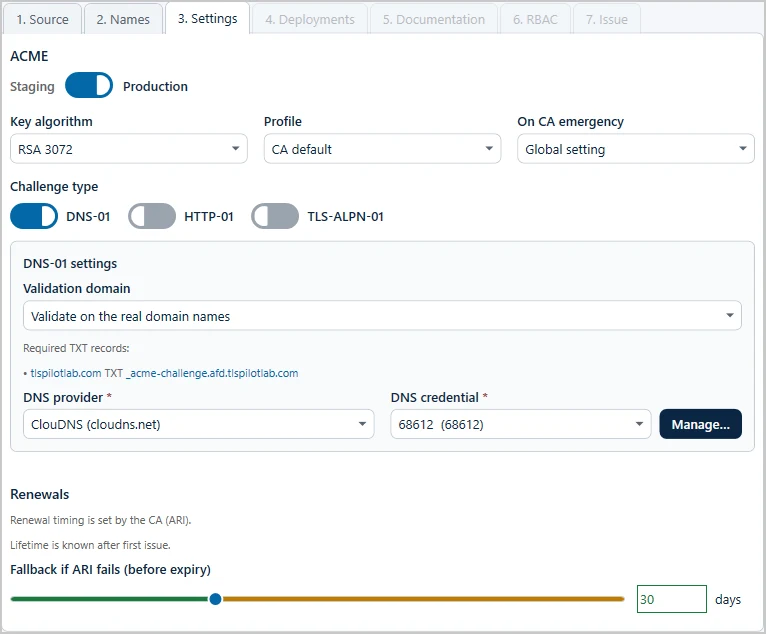Click the Renewals heading
766x634 pixels.
tap(40, 494)
